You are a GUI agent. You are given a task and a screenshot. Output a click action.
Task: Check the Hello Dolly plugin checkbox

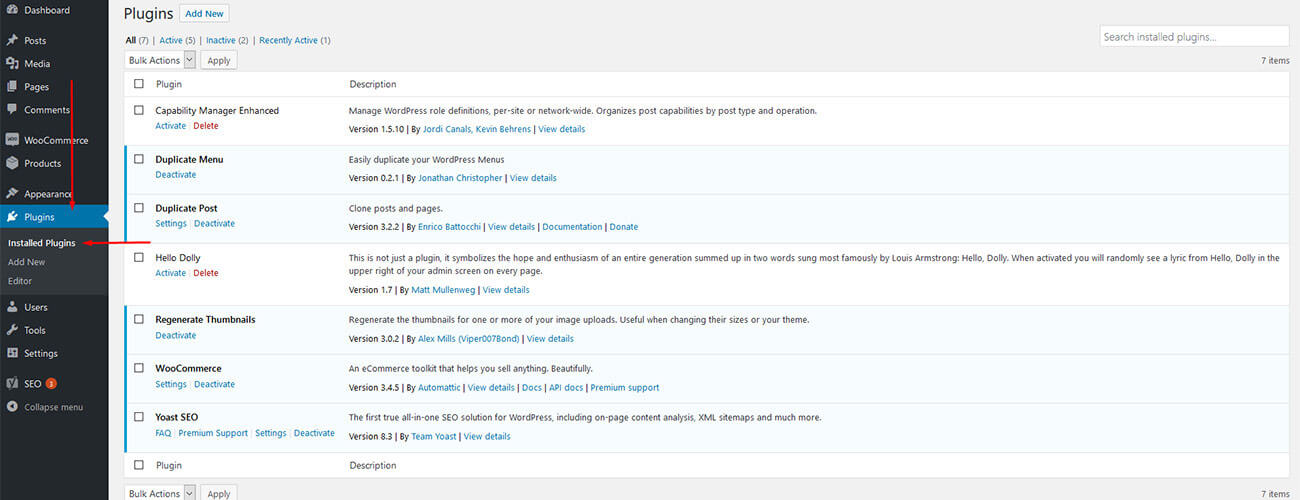pos(139,257)
